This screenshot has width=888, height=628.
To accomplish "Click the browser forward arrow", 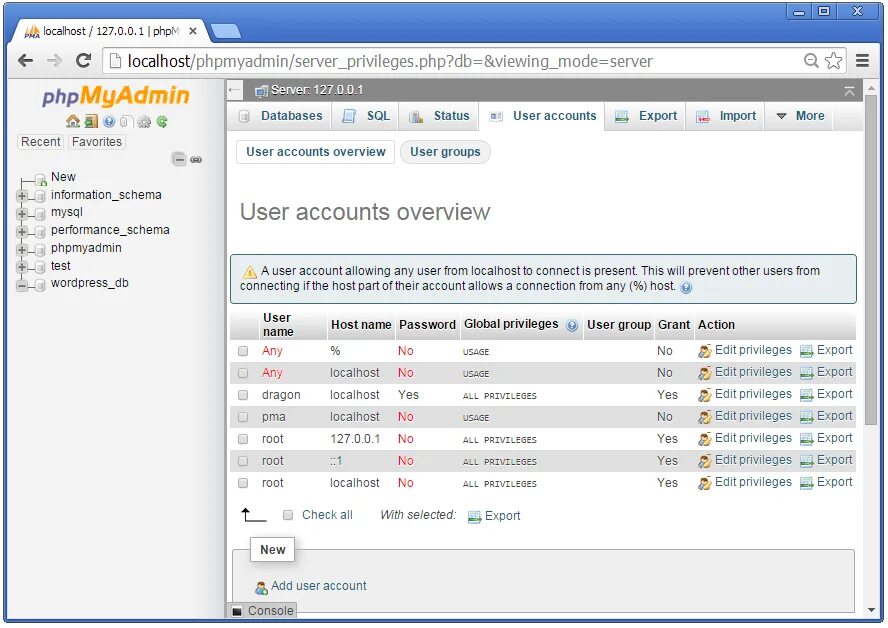I will 54,61.
